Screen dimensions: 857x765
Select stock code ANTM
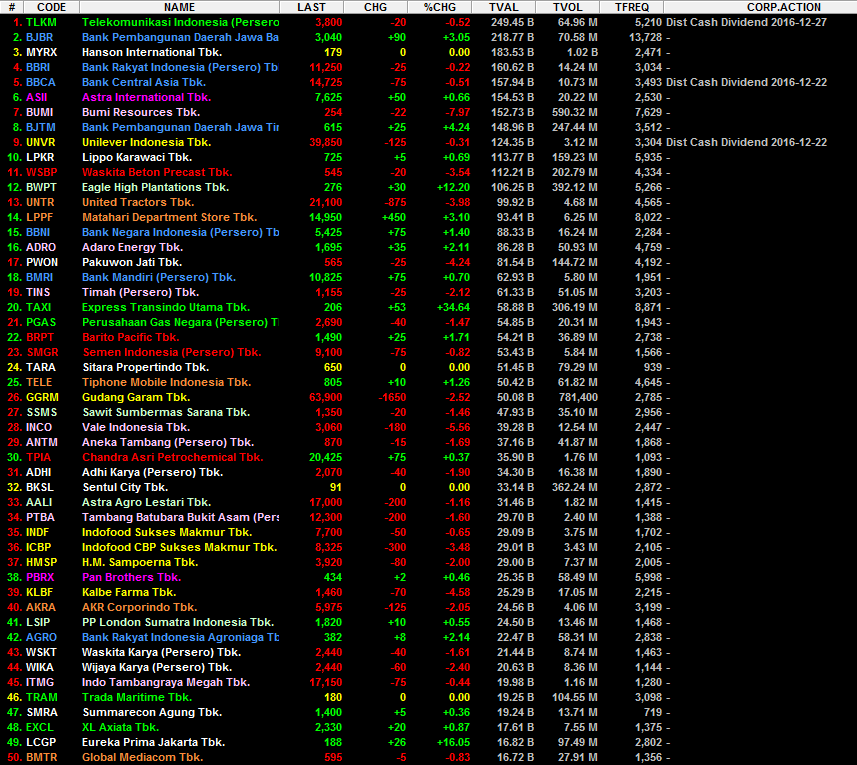pyautogui.click(x=42, y=443)
